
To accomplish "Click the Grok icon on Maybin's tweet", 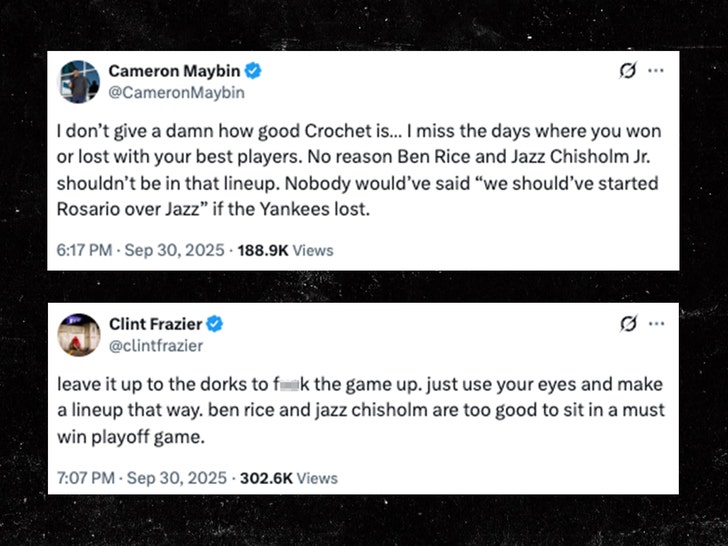I will [629, 72].
